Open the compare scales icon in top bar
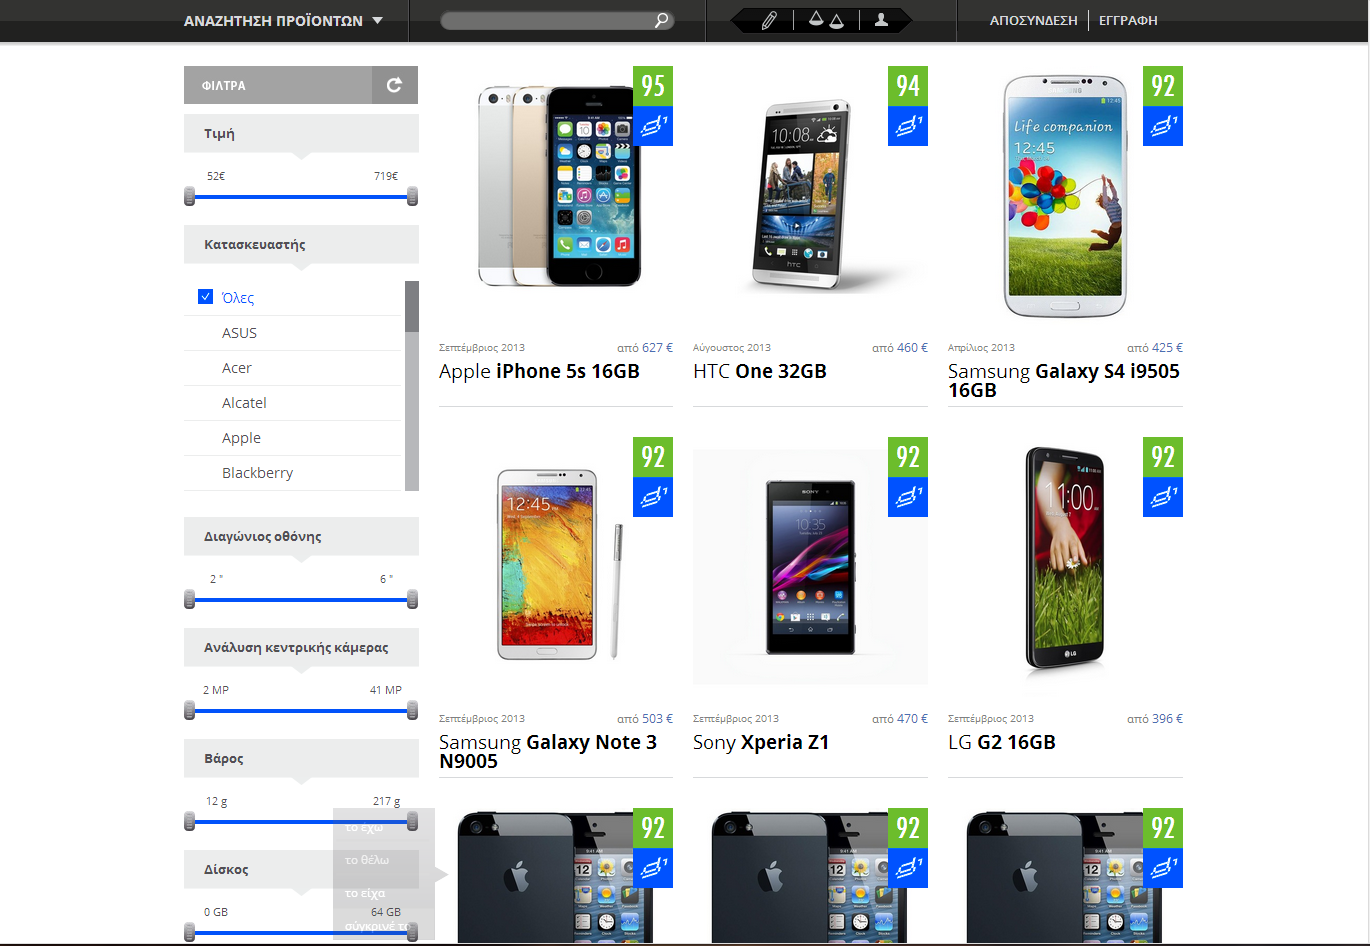The width and height of the screenshot is (1370, 946). (x=826, y=20)
